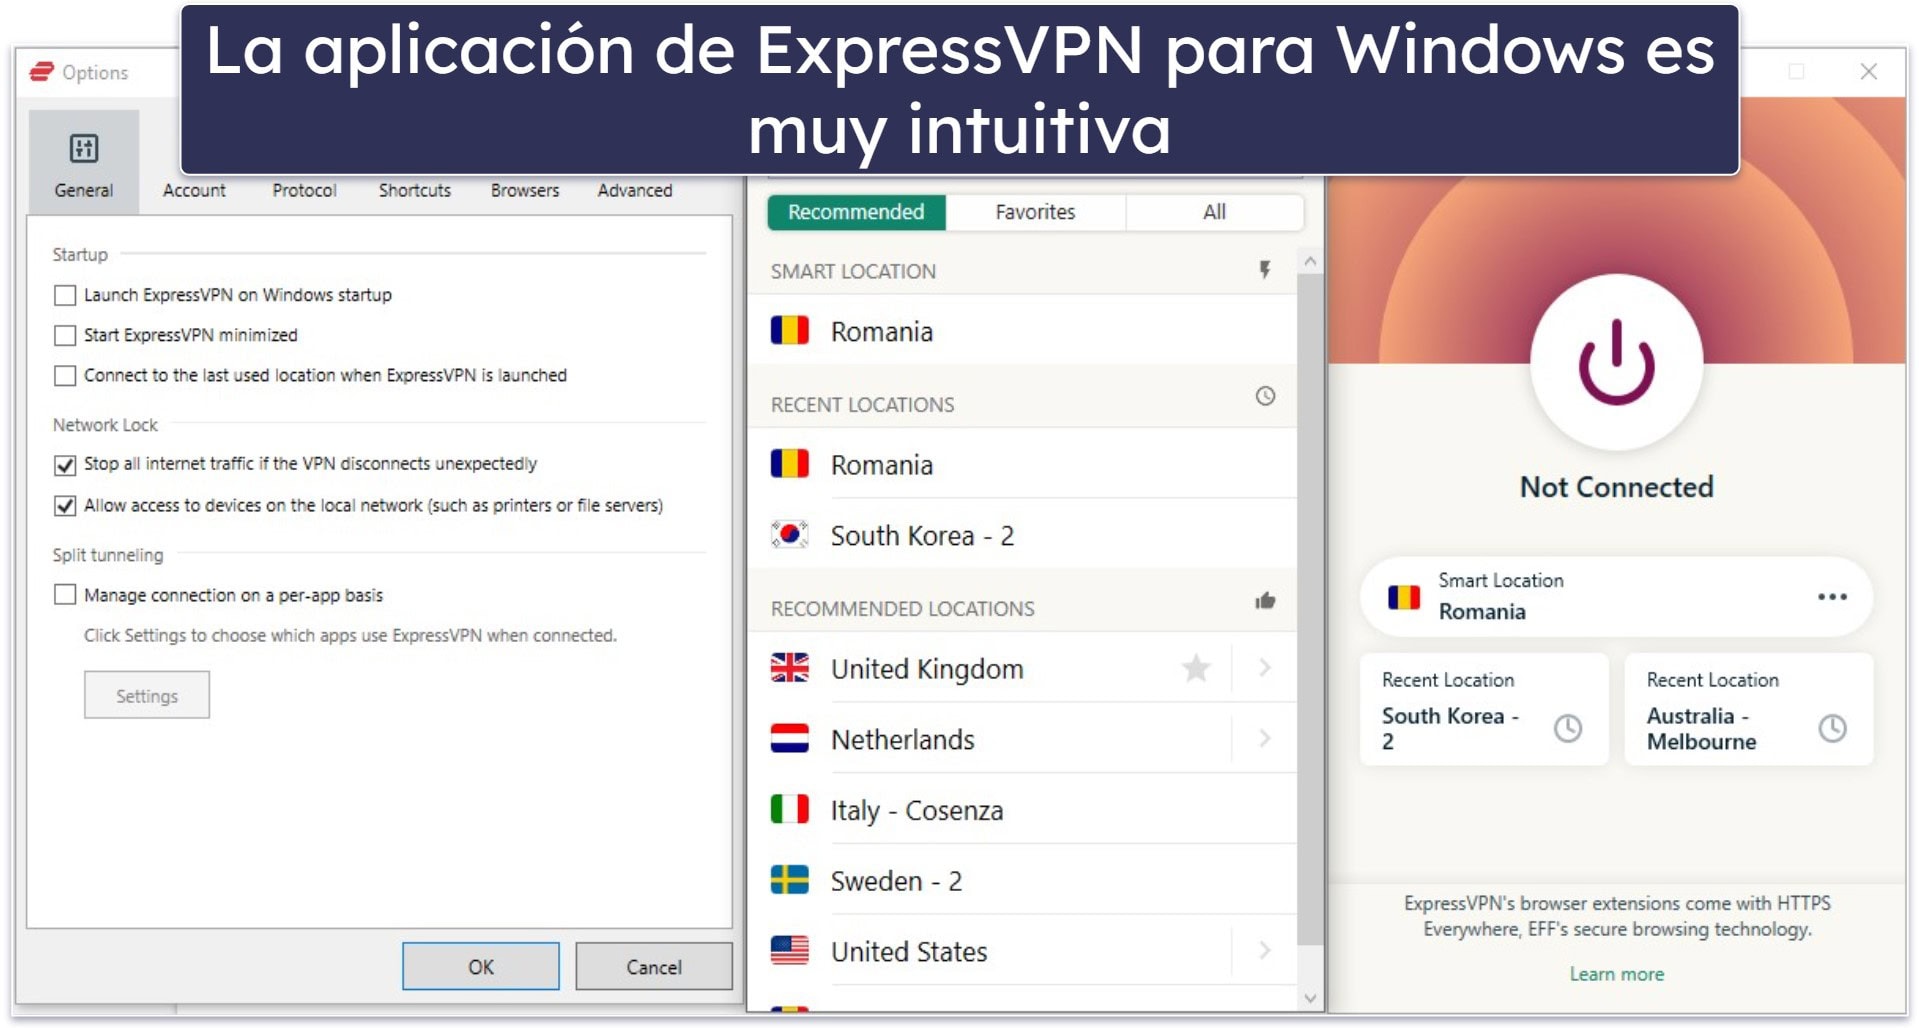Select the All locations tab
This screenshot has width=1919, height=1028.
click(x=1214, y=212)
